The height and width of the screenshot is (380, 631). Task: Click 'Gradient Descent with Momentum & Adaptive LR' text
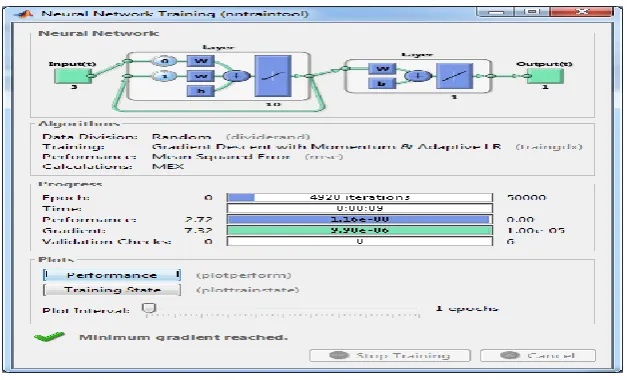point(326,147)
